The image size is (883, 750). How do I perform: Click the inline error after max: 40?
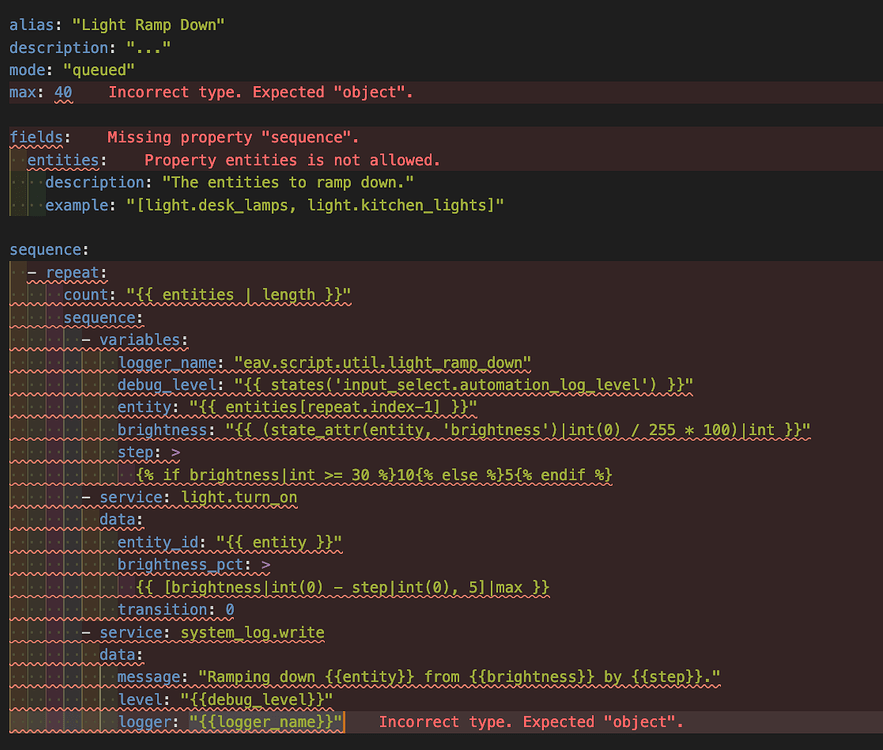(x=261, y=92)
